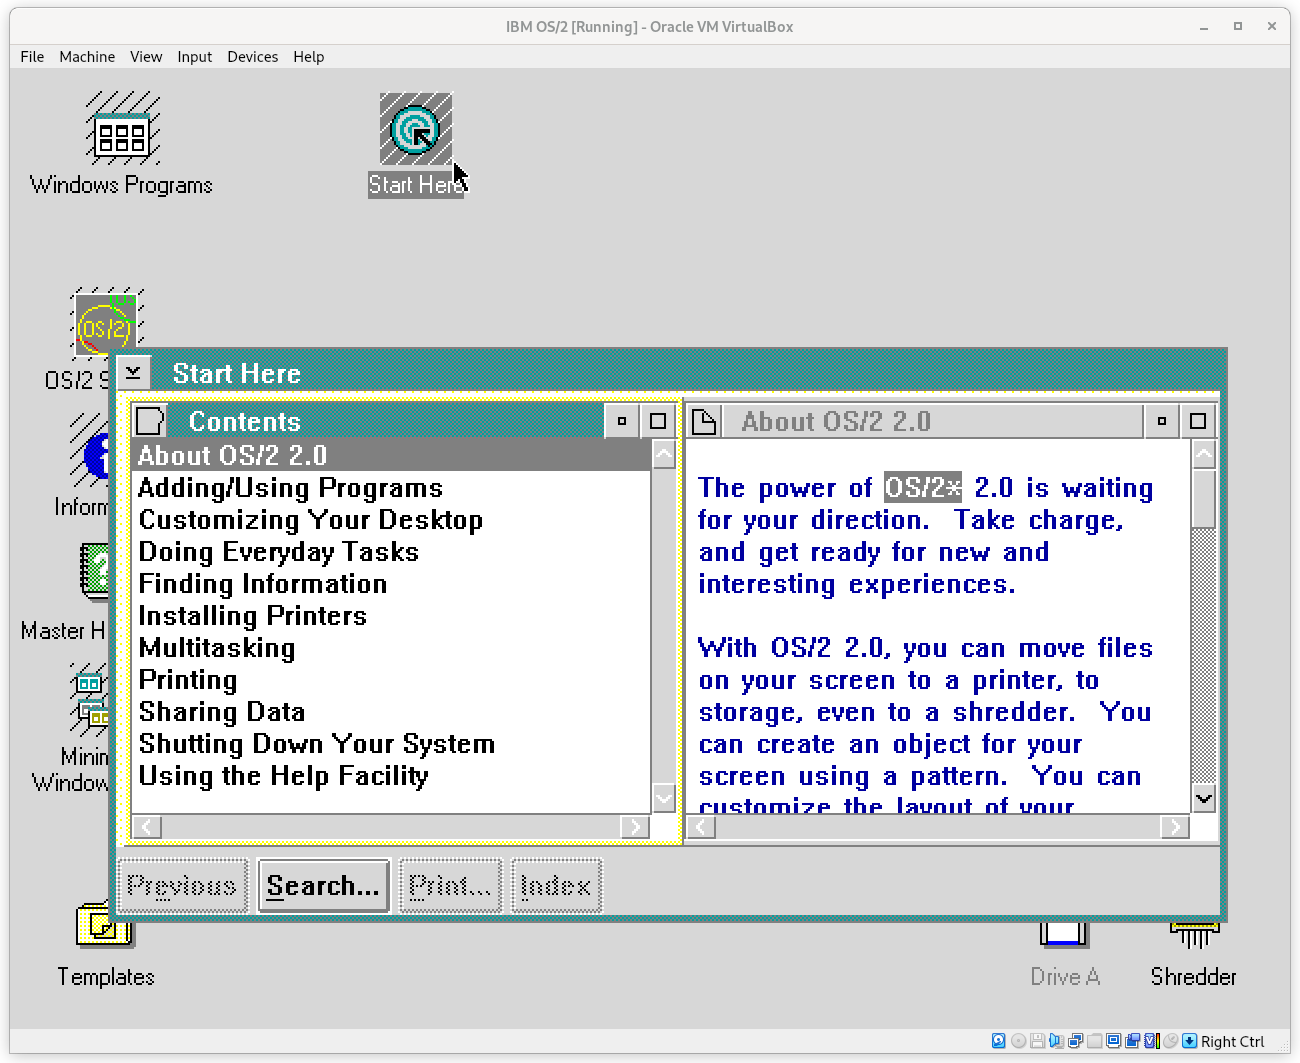Click the About pane vertical scrollbar thumb
This screenshot has height=1063, width=1300.
[x=1204, y=498]
